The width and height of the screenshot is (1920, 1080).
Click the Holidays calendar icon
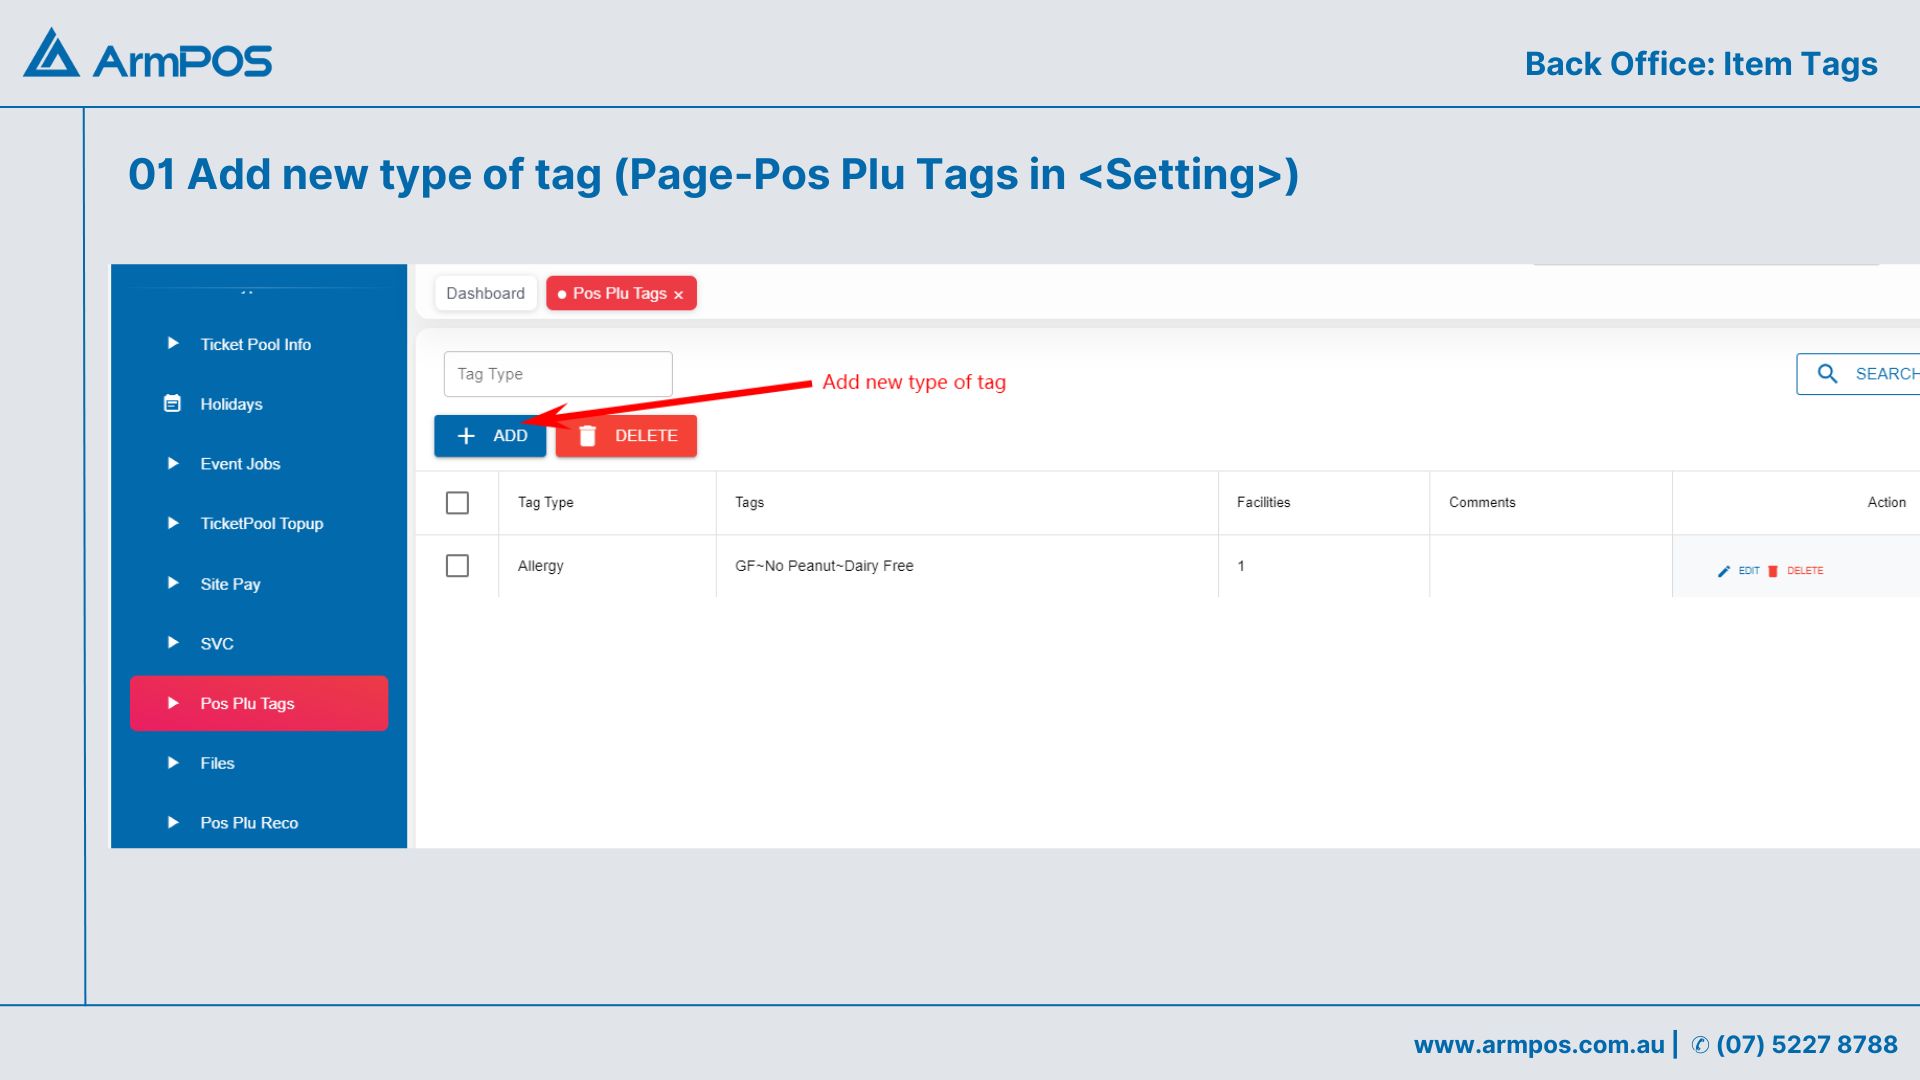[x=172, y=404]
